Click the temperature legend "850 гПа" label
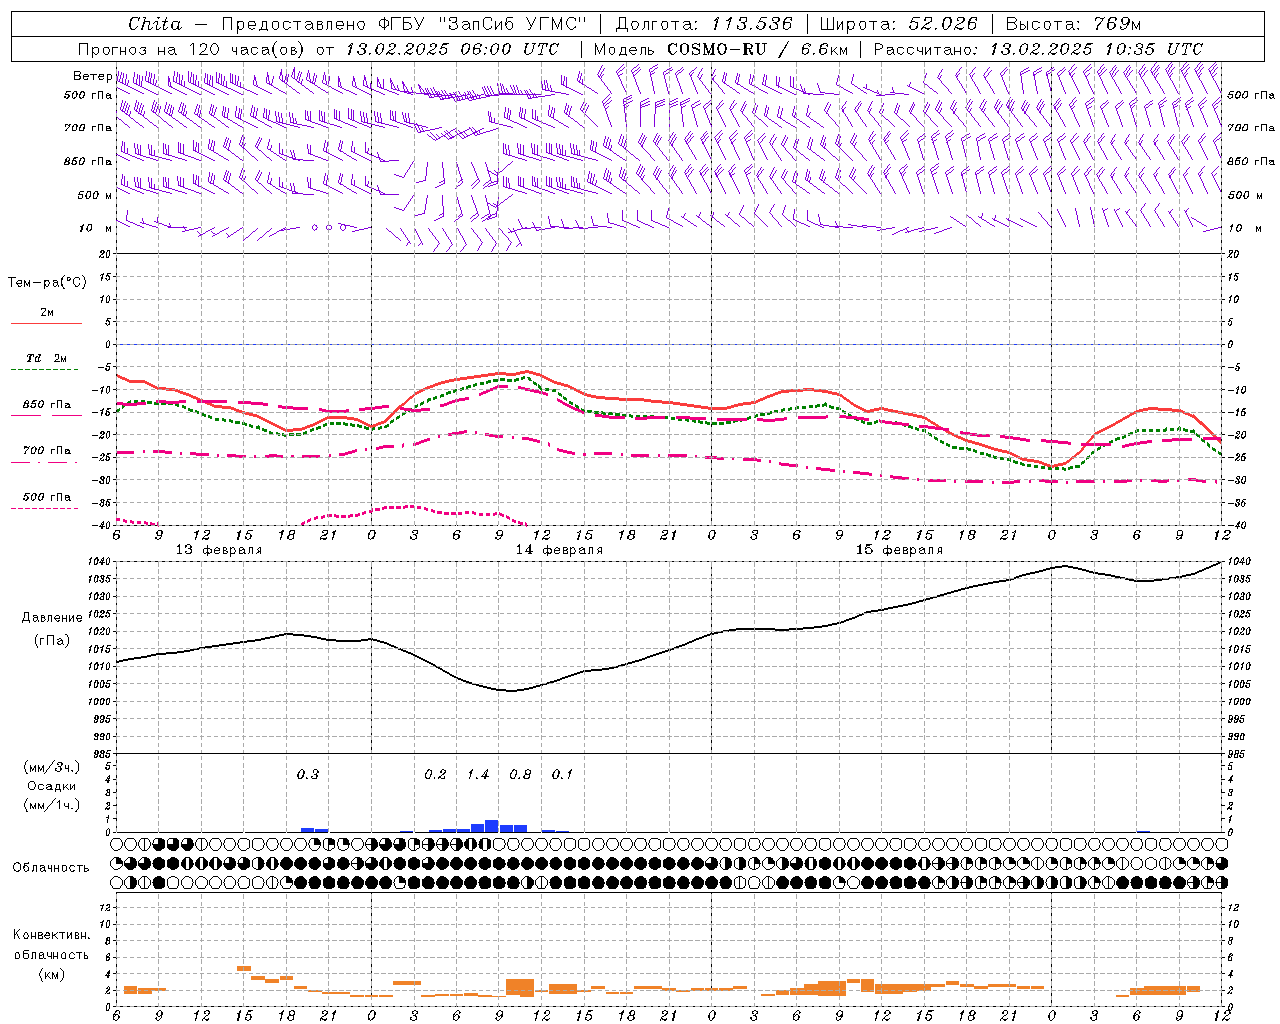 [x=47, y=405]
